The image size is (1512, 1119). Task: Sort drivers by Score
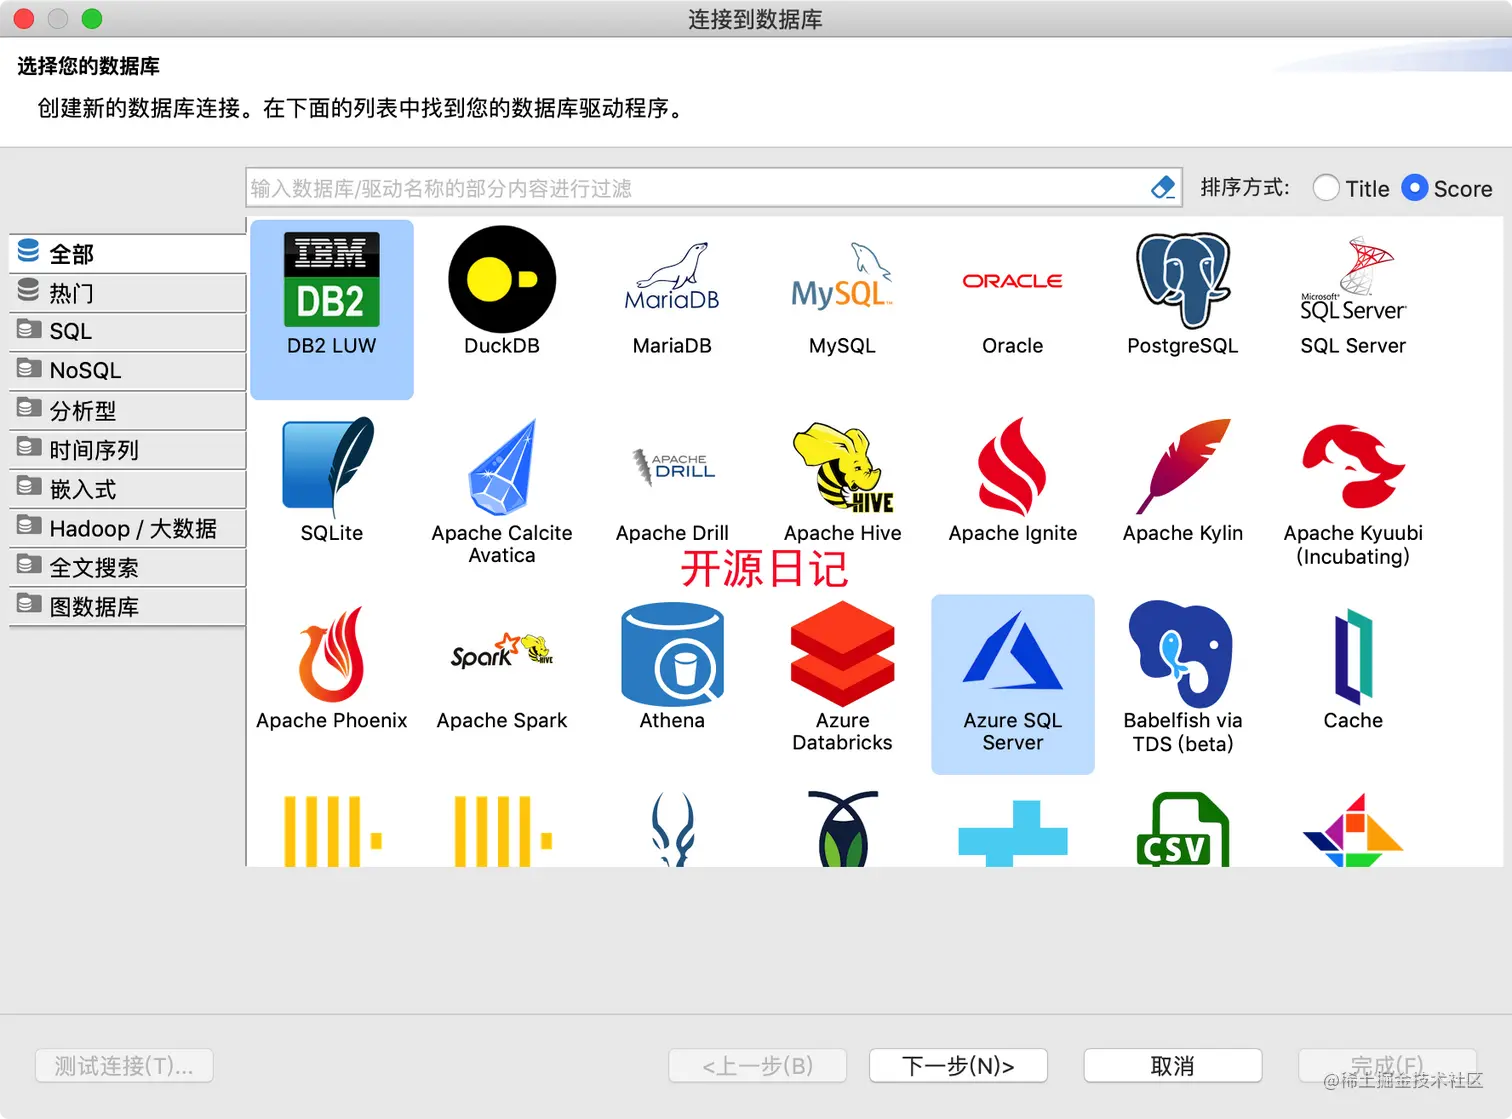click(x=1447, y=188)
